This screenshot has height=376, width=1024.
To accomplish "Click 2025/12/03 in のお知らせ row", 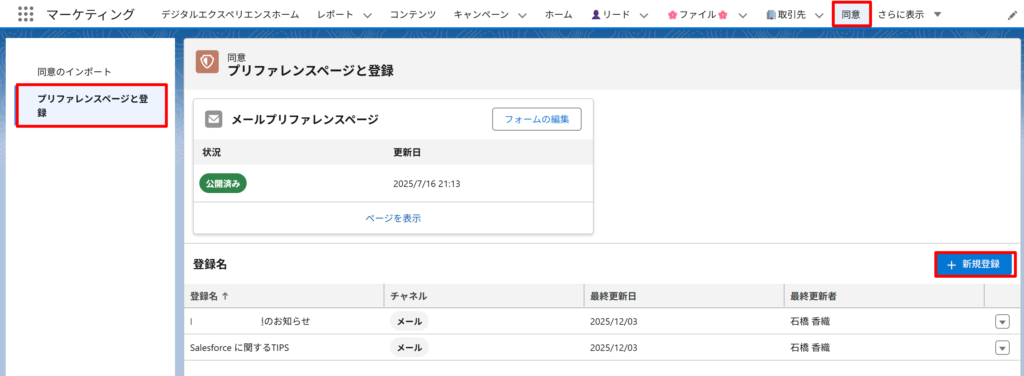I will click(x=613, y=321).
